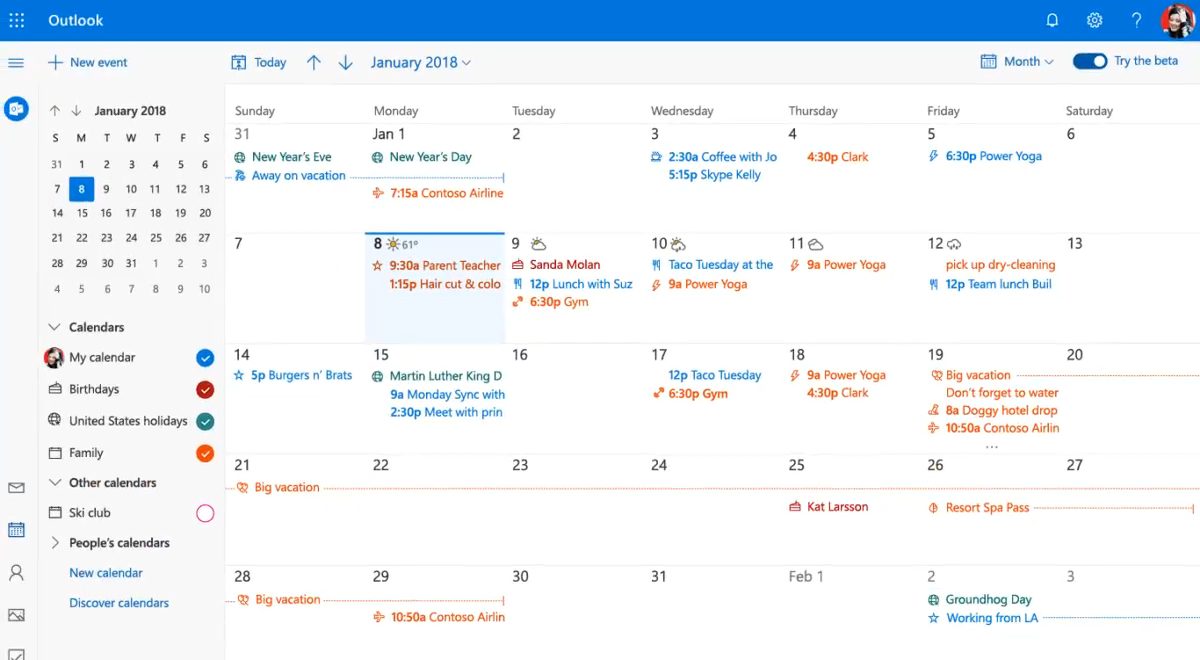Click the Outlook app logo in sidebar

16,109
